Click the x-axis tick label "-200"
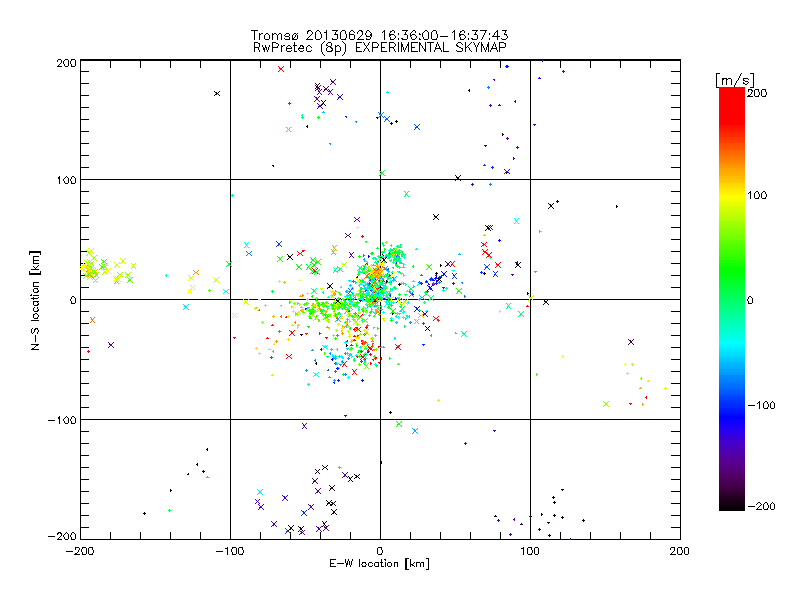 80,551
